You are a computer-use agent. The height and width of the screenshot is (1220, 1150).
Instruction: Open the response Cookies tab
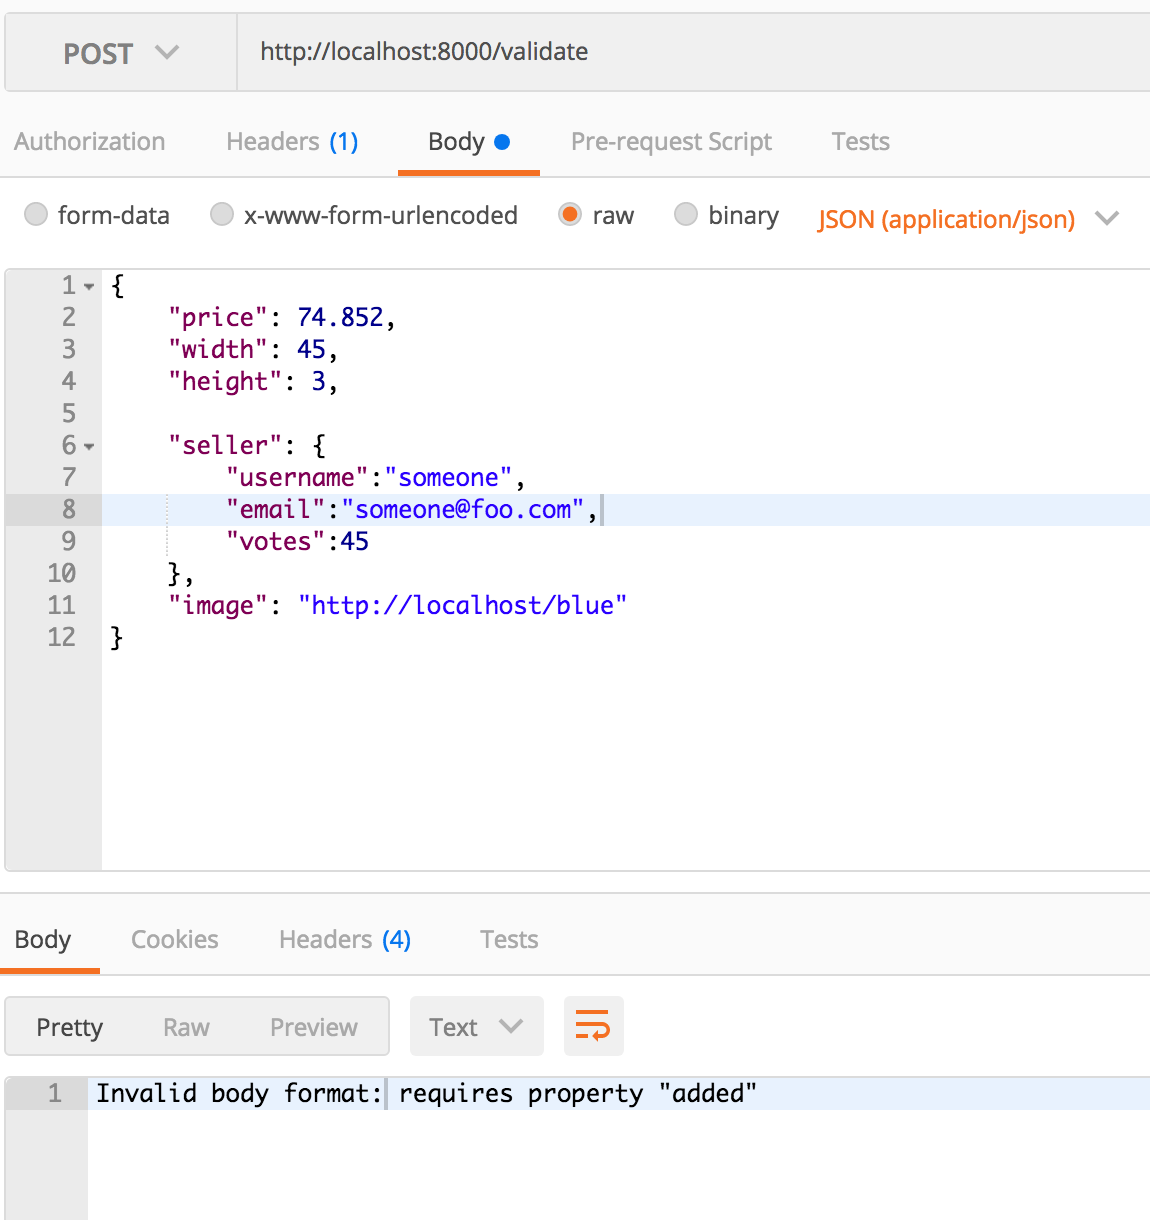(174, 939)
